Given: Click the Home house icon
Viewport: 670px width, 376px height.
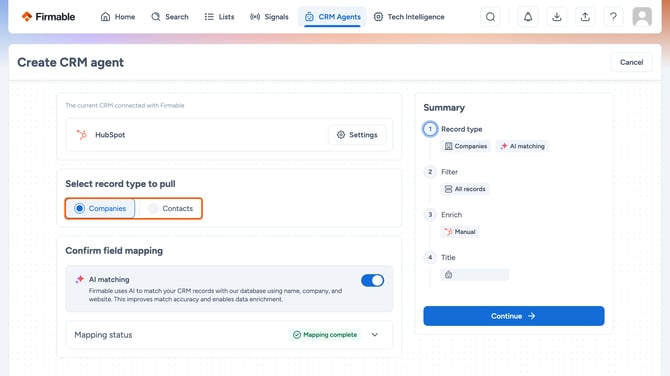Looking at the screenshot, I should 105,17.
